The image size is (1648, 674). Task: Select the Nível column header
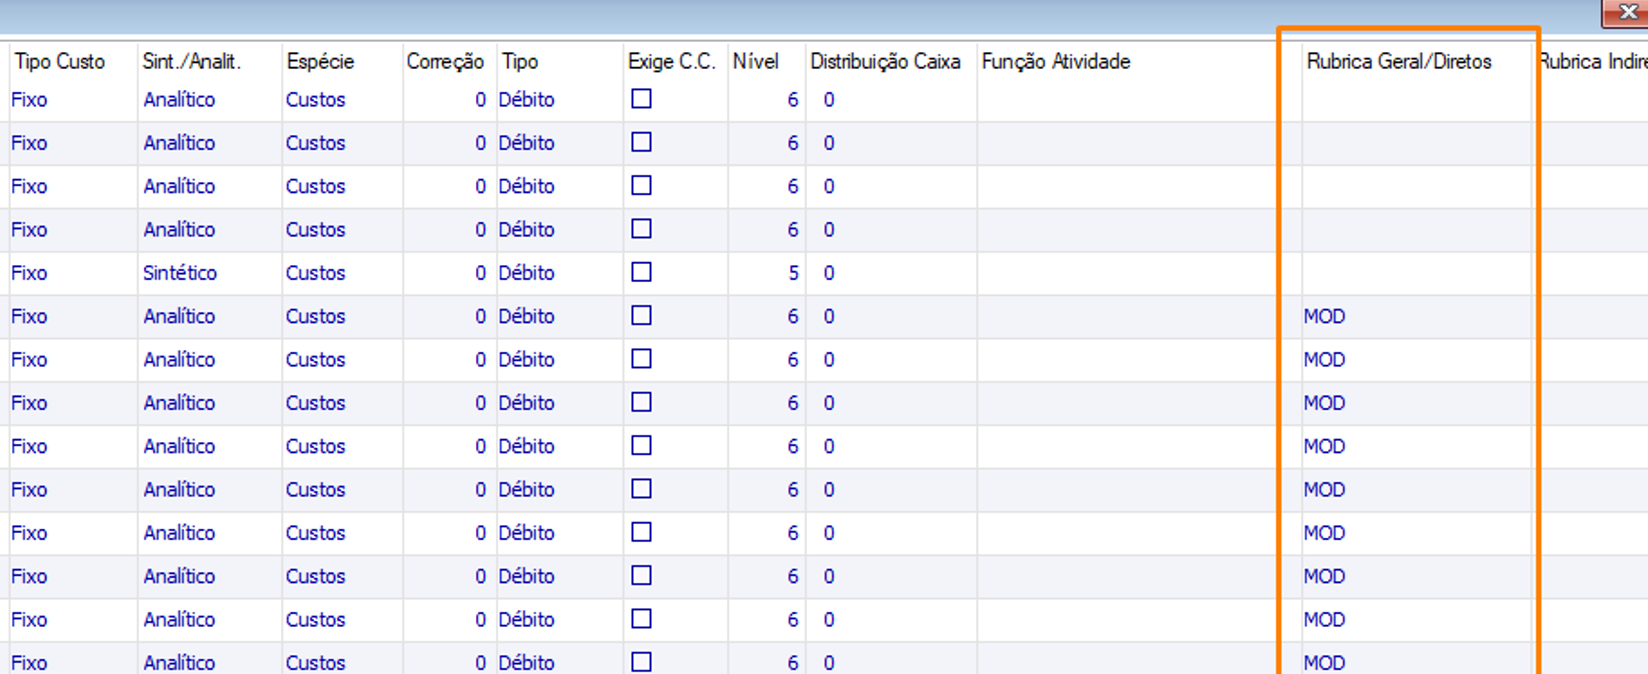755,61
